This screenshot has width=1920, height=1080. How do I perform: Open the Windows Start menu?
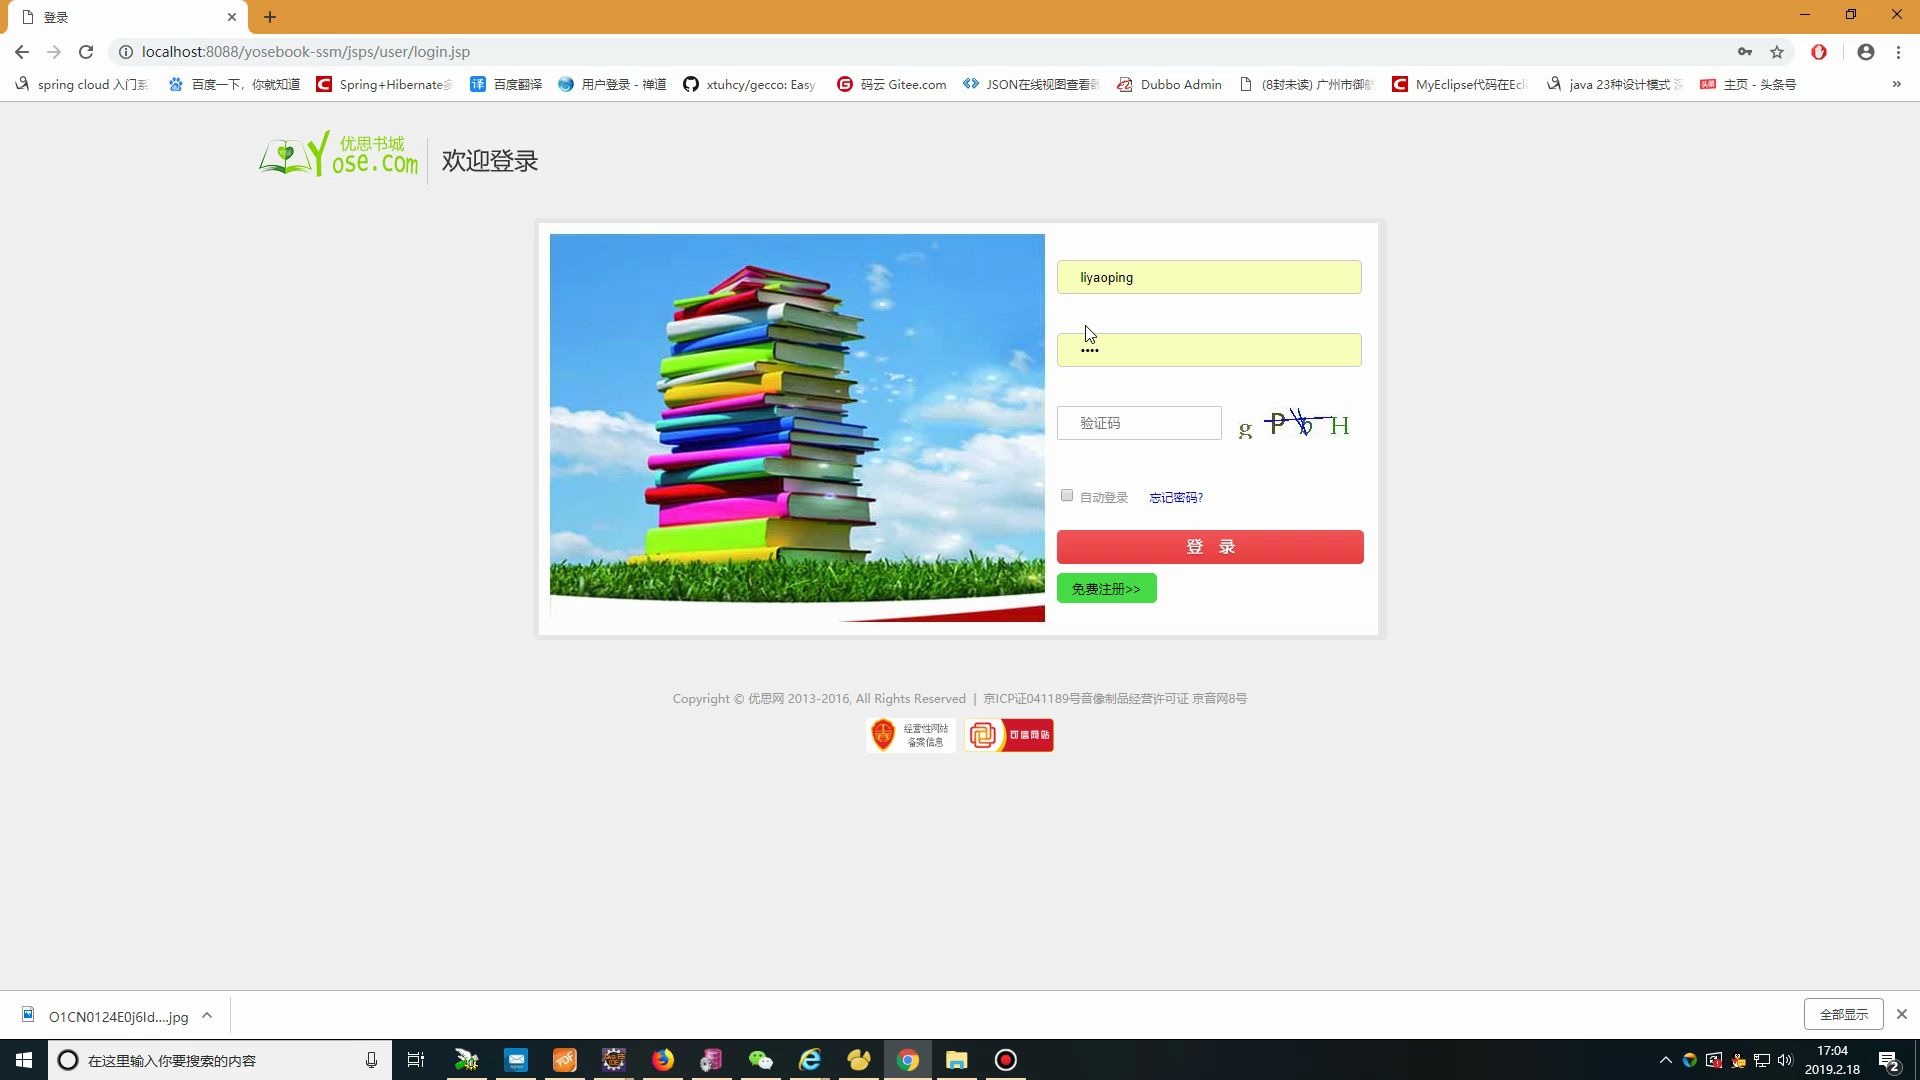pos(24,1060)
